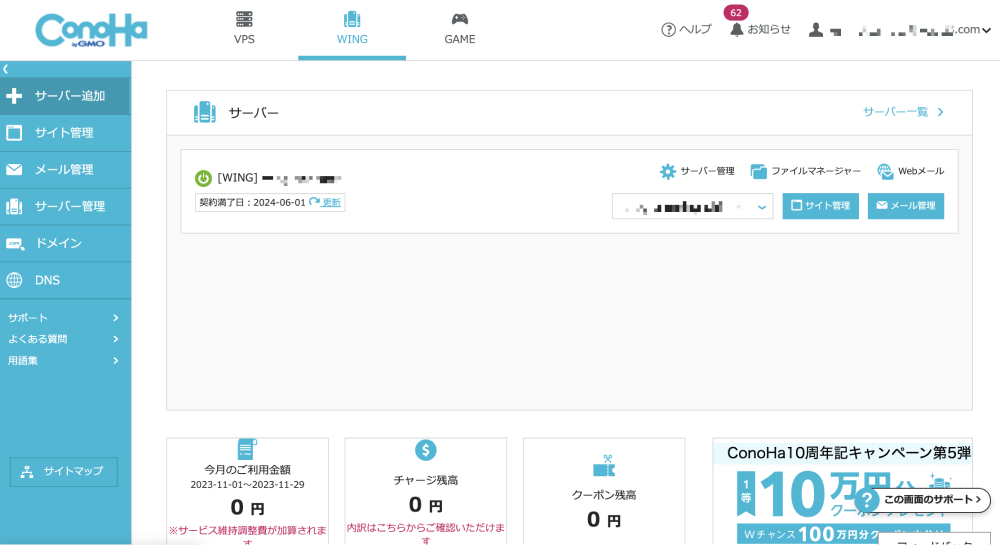
Task: Open サーバー管理 gear in server card
Action: tap(697, 171)
